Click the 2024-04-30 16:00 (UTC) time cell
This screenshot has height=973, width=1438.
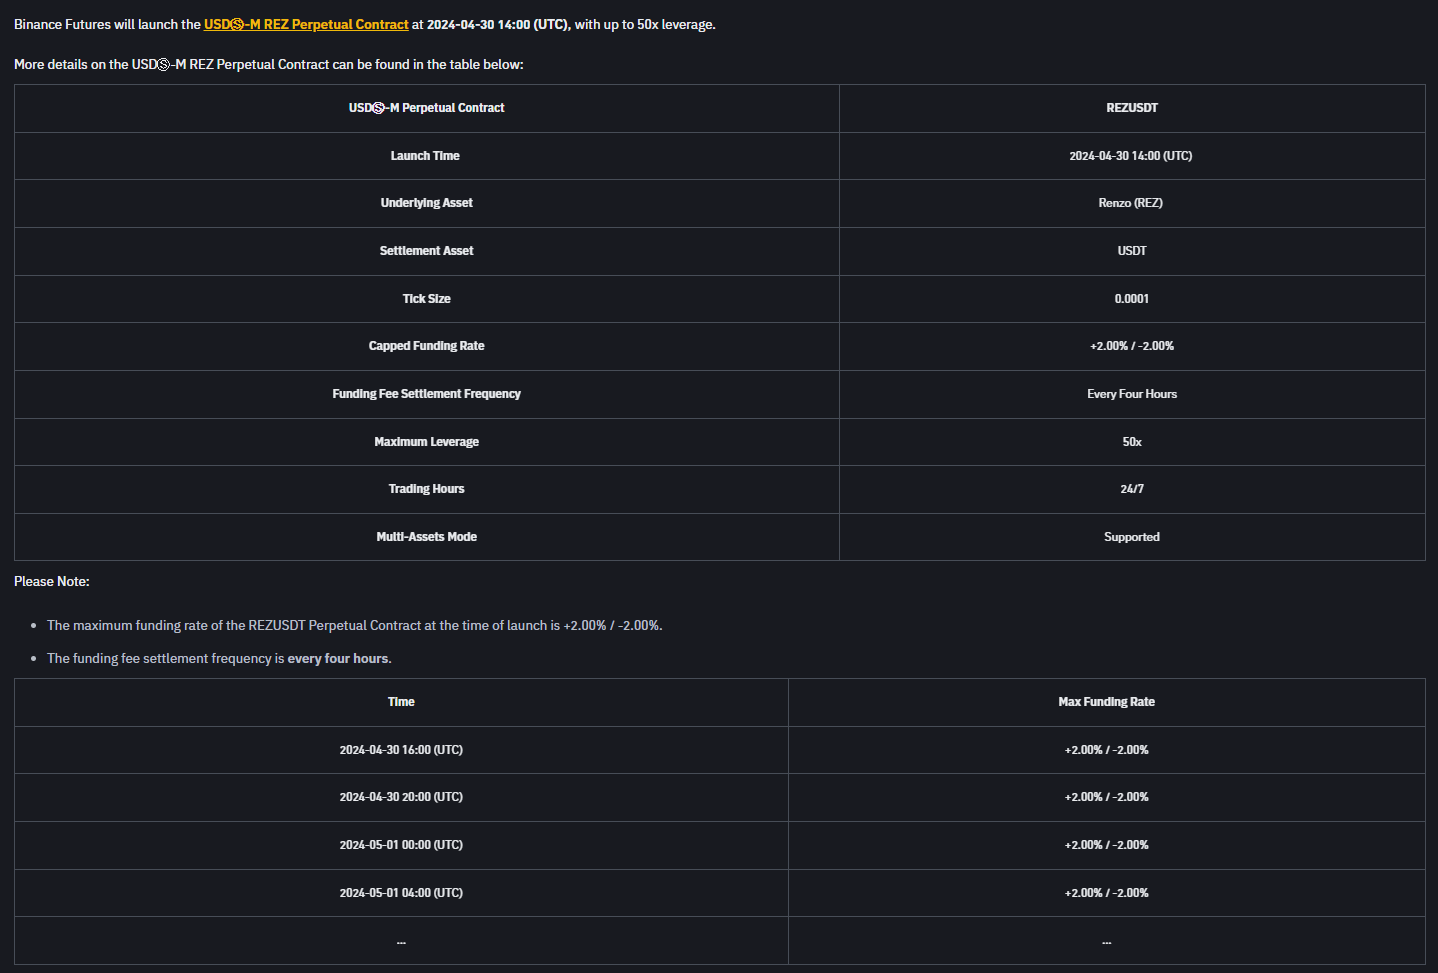pos(401,750)
